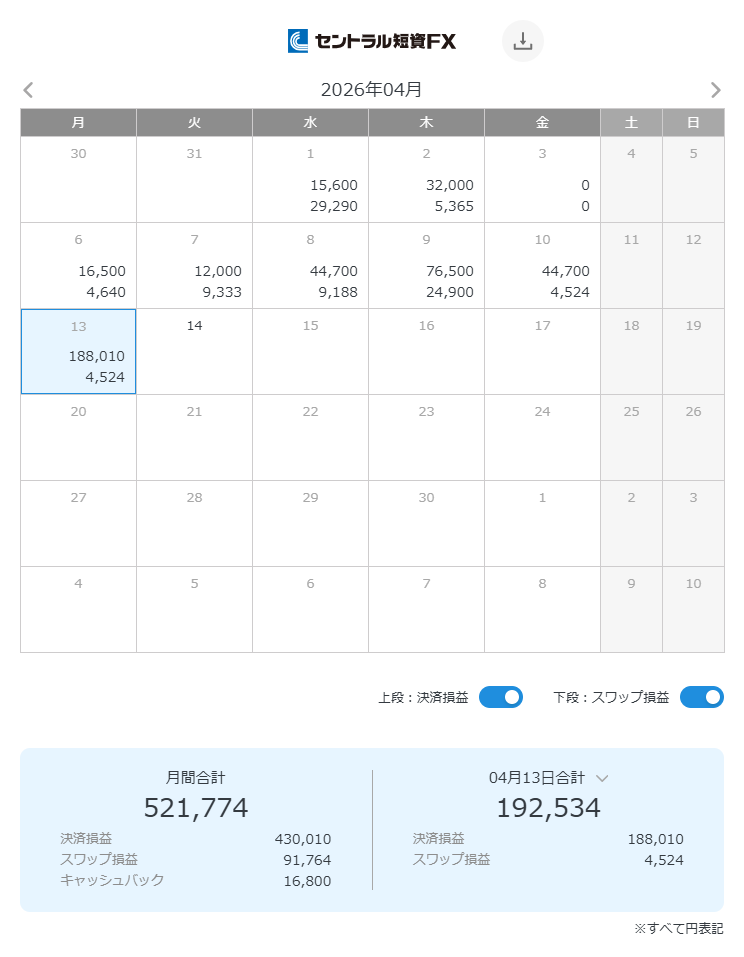
Task: Select April 1 calendar day
Action: [x=311, y=180]
